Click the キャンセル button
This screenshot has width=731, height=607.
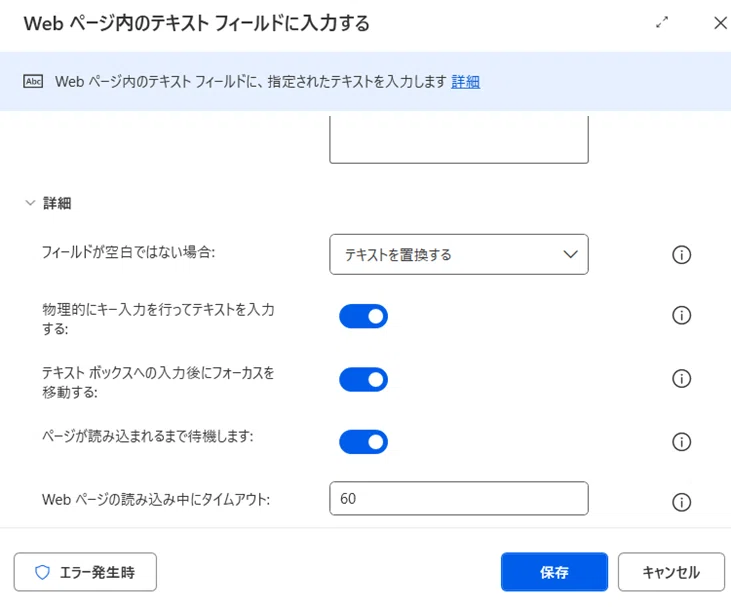tap(671, 572)
